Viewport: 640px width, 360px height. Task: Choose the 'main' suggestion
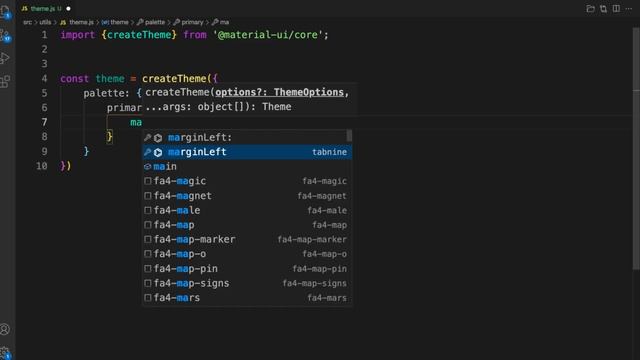coord(247,167)
